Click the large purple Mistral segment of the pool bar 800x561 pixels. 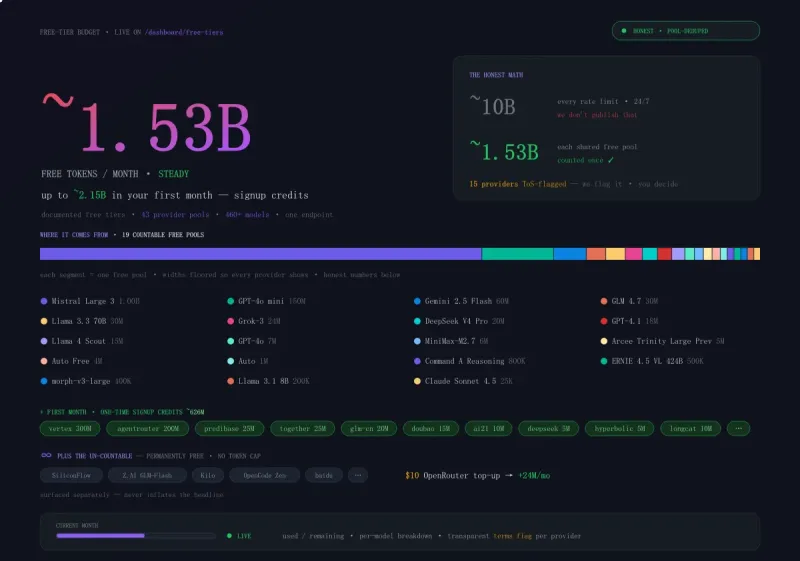[x=260, y=253]
